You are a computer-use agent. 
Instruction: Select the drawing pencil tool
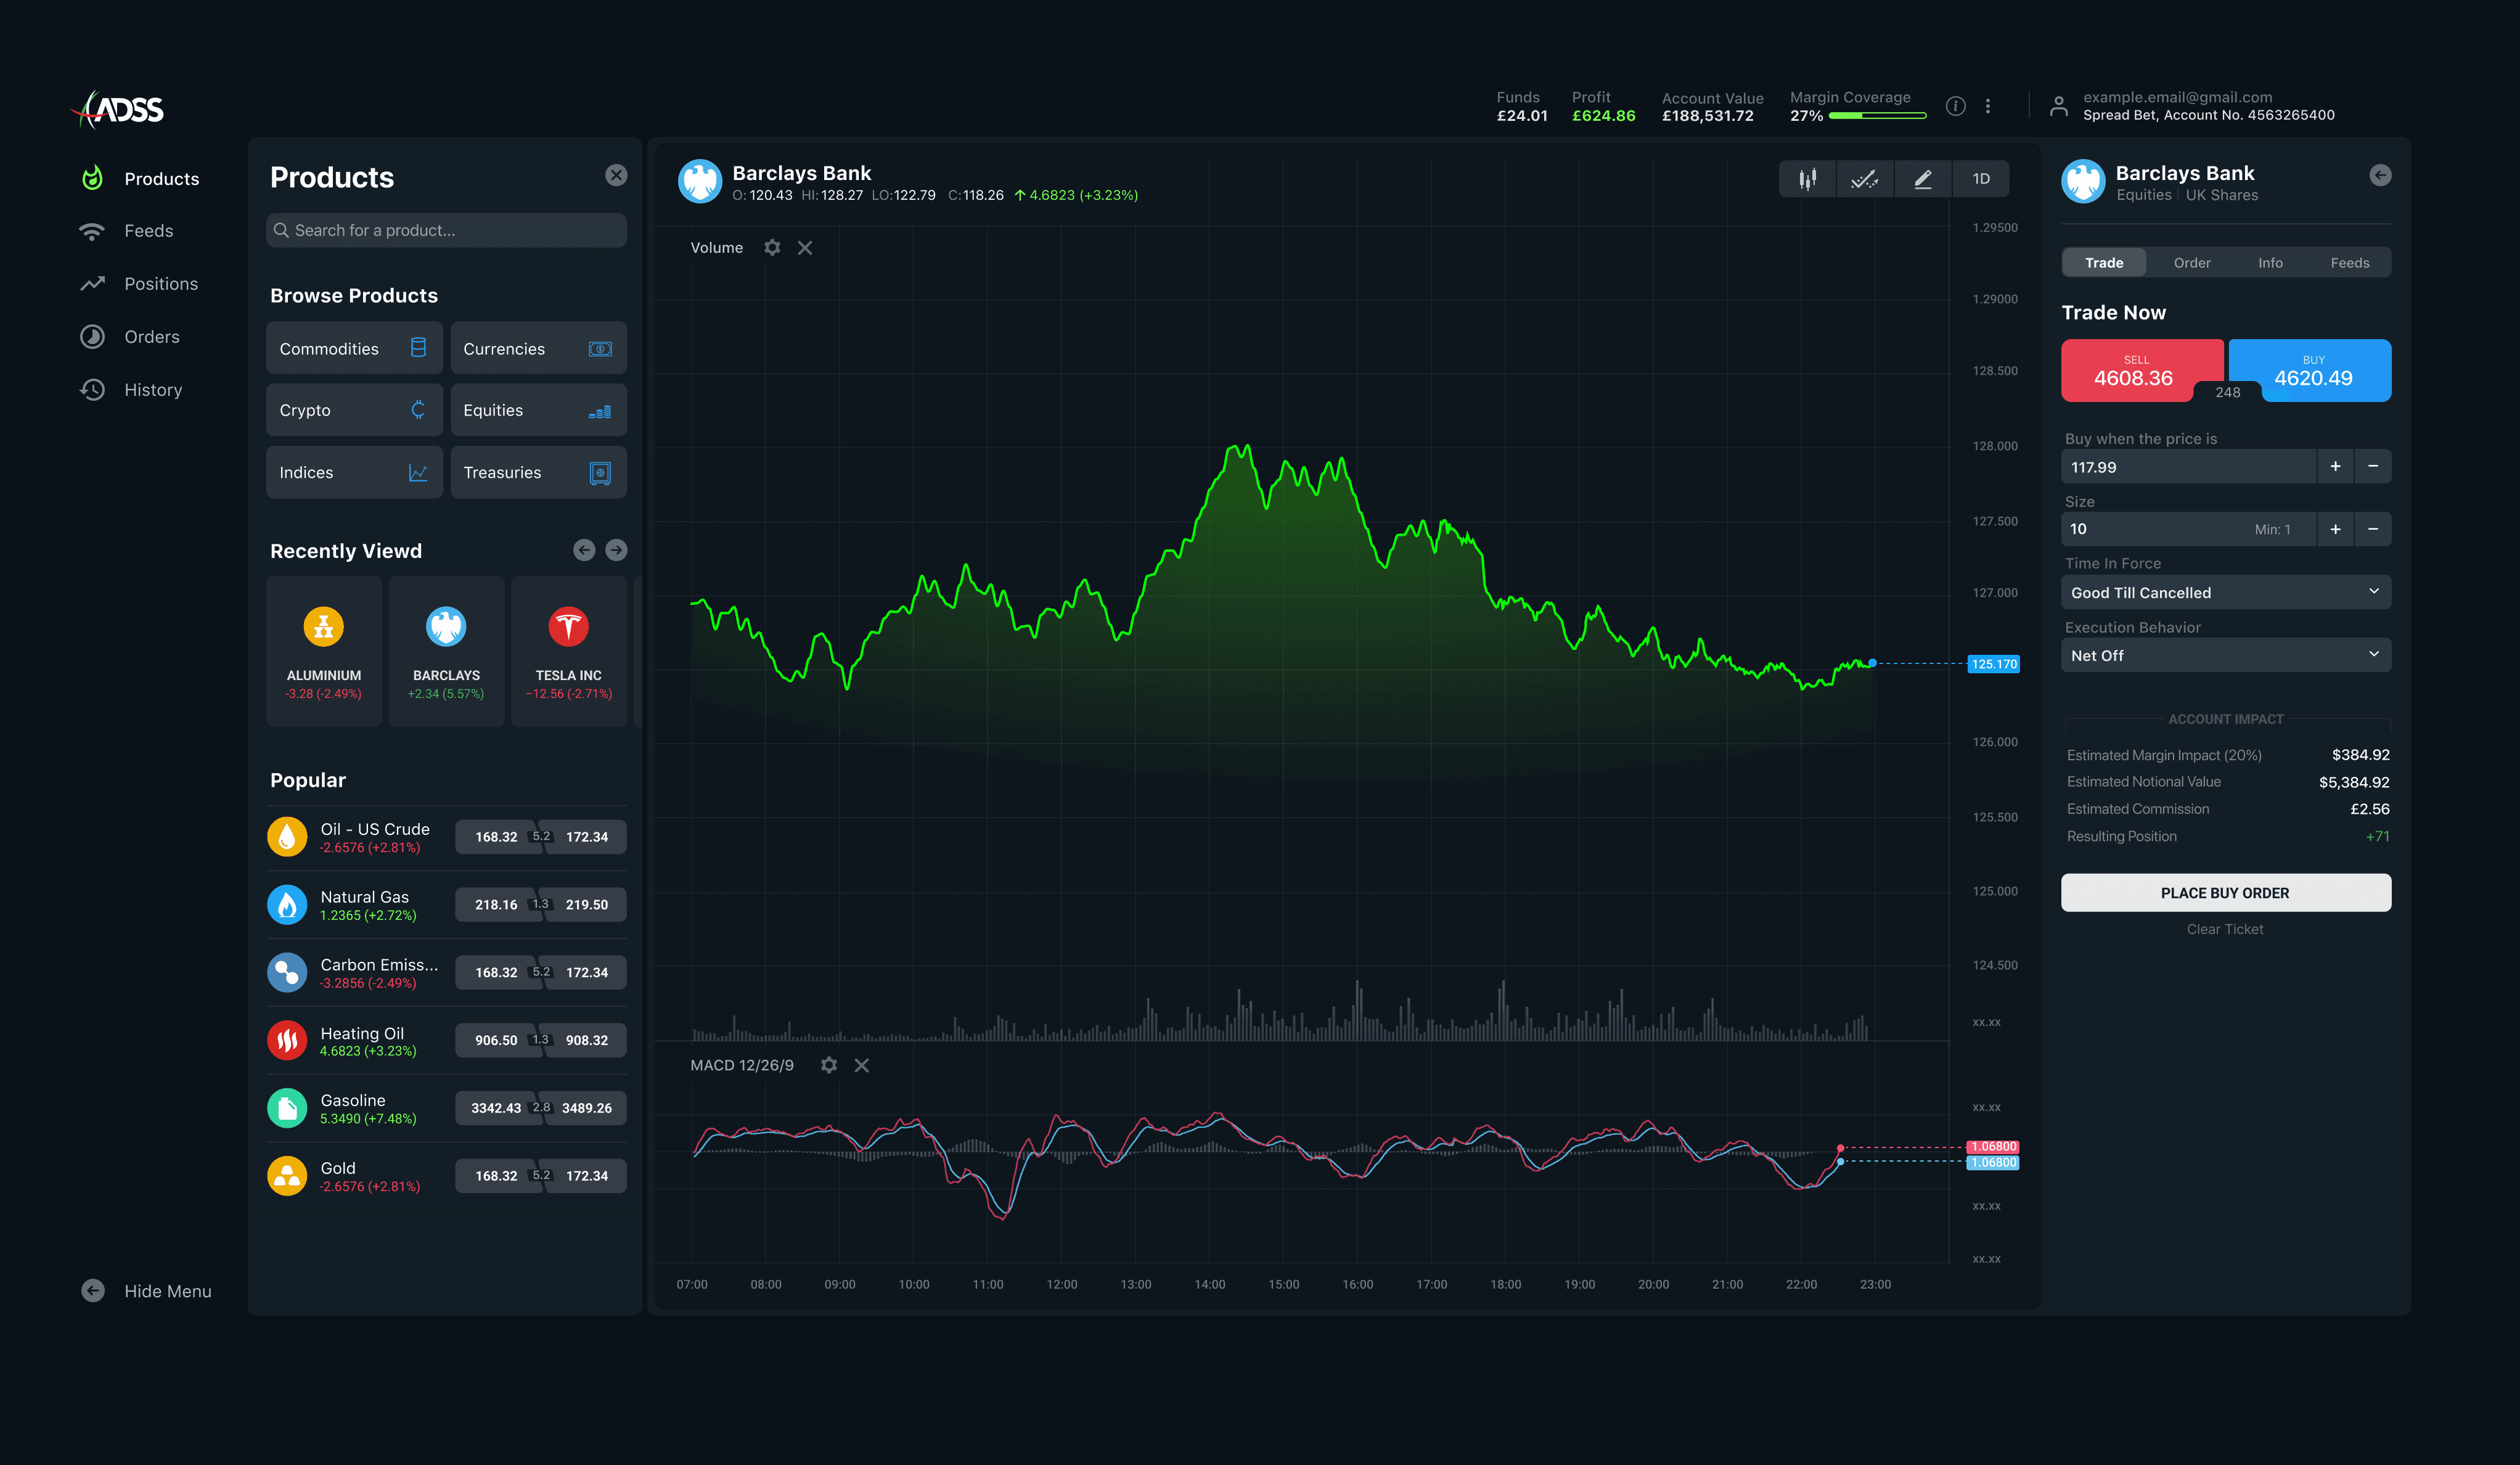coord(1922,179)
